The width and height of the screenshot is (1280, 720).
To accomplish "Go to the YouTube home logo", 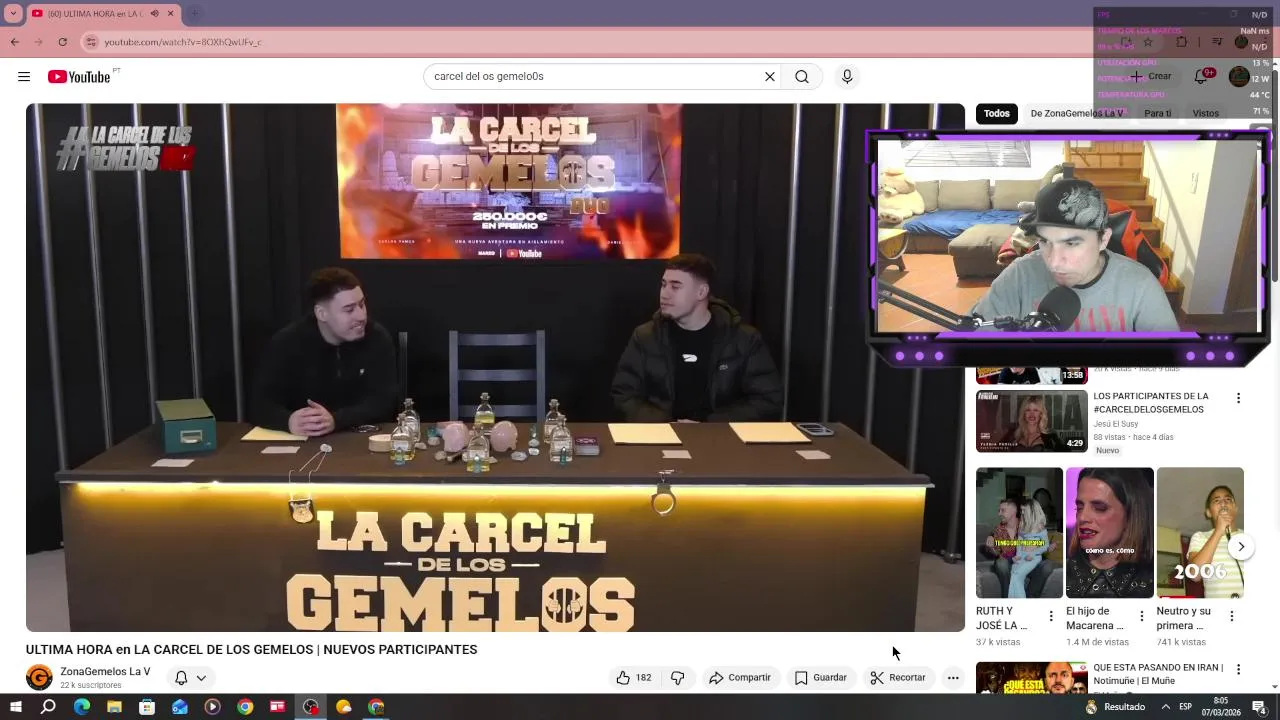I will [79, 77].
